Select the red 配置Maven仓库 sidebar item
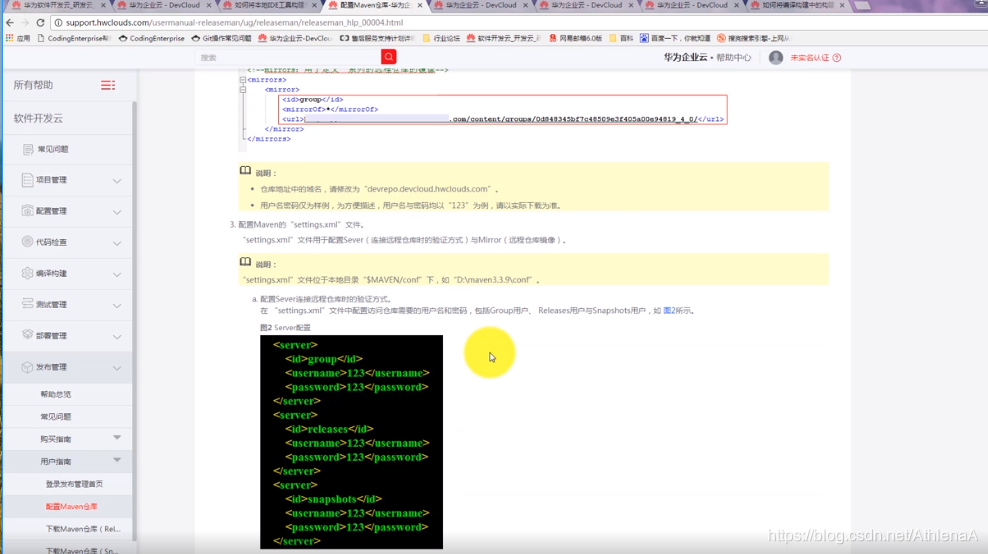 (x=71, y=507)
